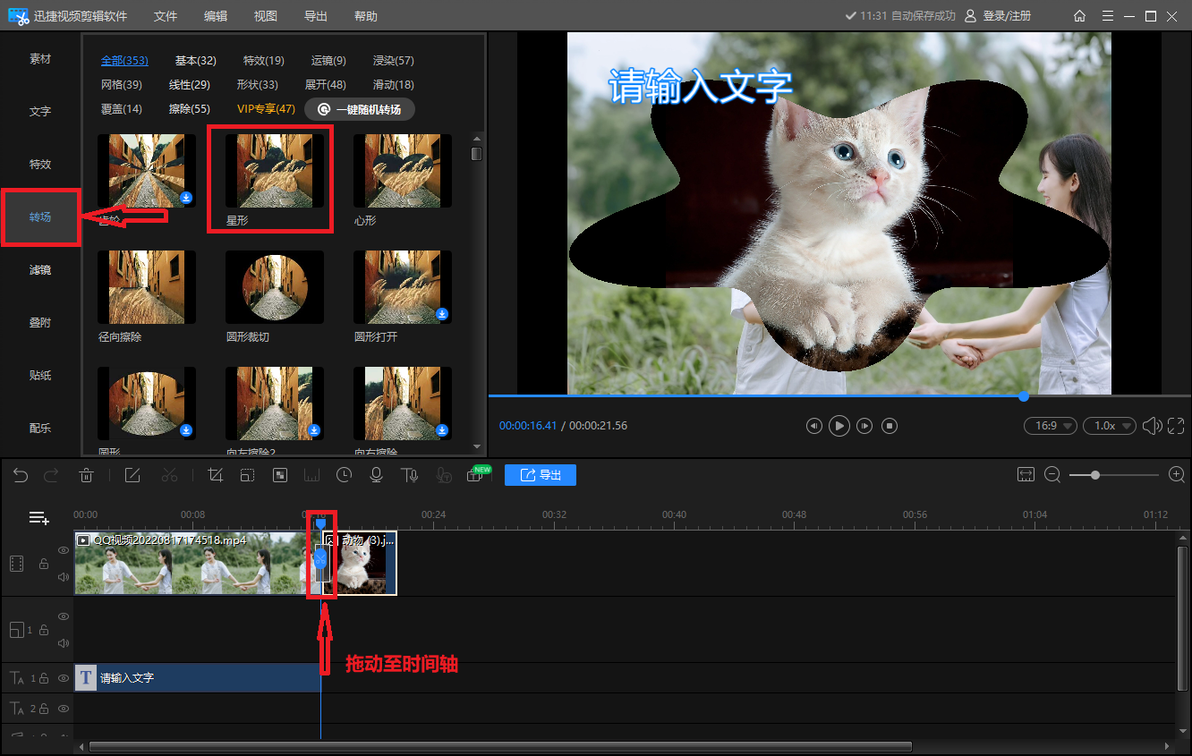This screenshot has height=756, width=1192.
Task: Lock text track 2
Action: [44, 708]
